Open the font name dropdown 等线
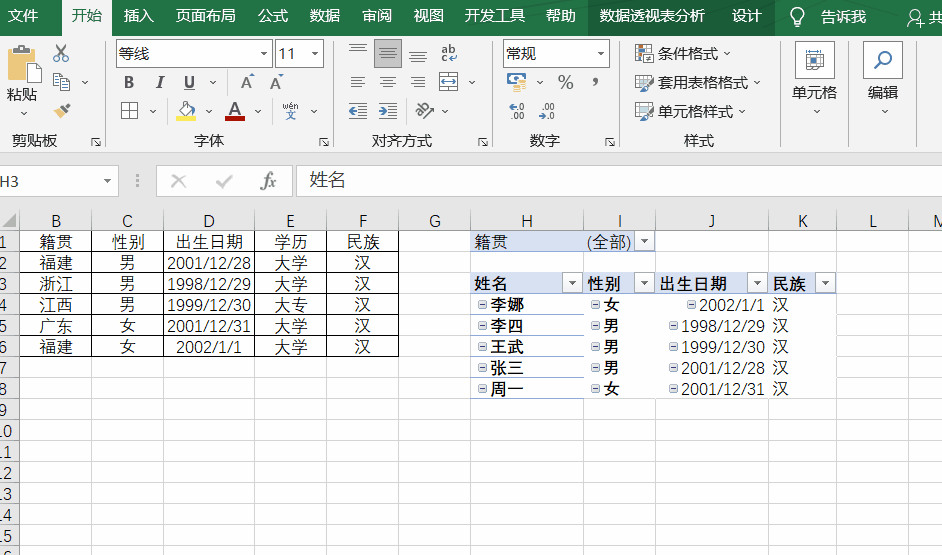This screenshot has height=555, width=942. (x=264, y=54)
